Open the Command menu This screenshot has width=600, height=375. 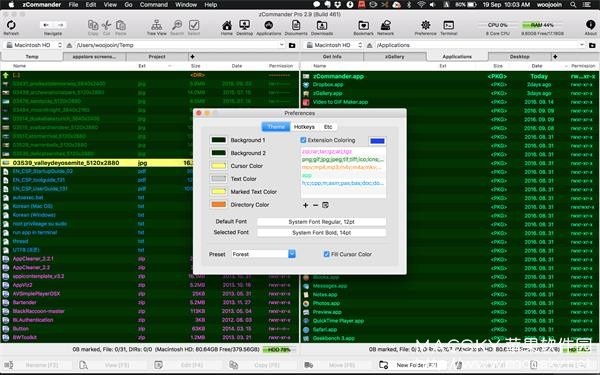tap(154, 5)
